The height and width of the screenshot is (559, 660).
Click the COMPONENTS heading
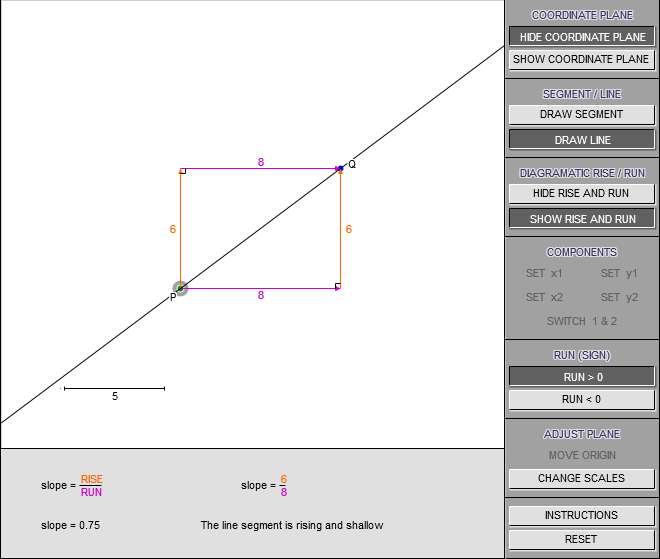[582, 252]
